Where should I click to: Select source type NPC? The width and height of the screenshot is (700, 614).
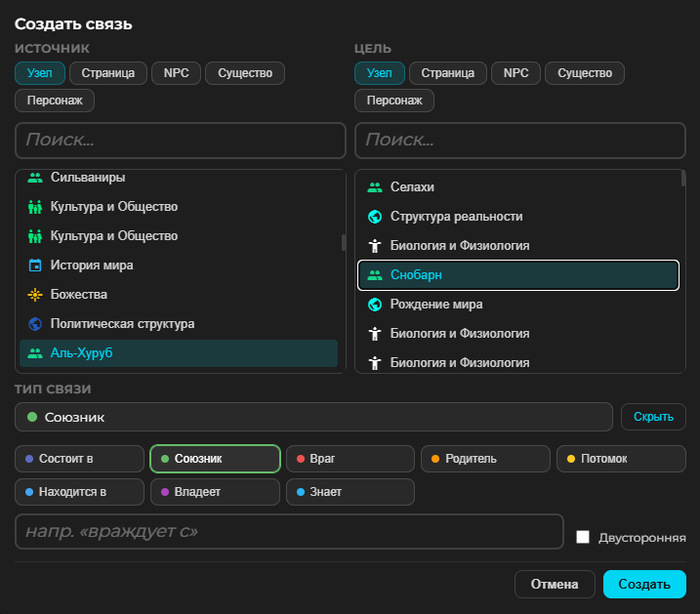[176, 73]
